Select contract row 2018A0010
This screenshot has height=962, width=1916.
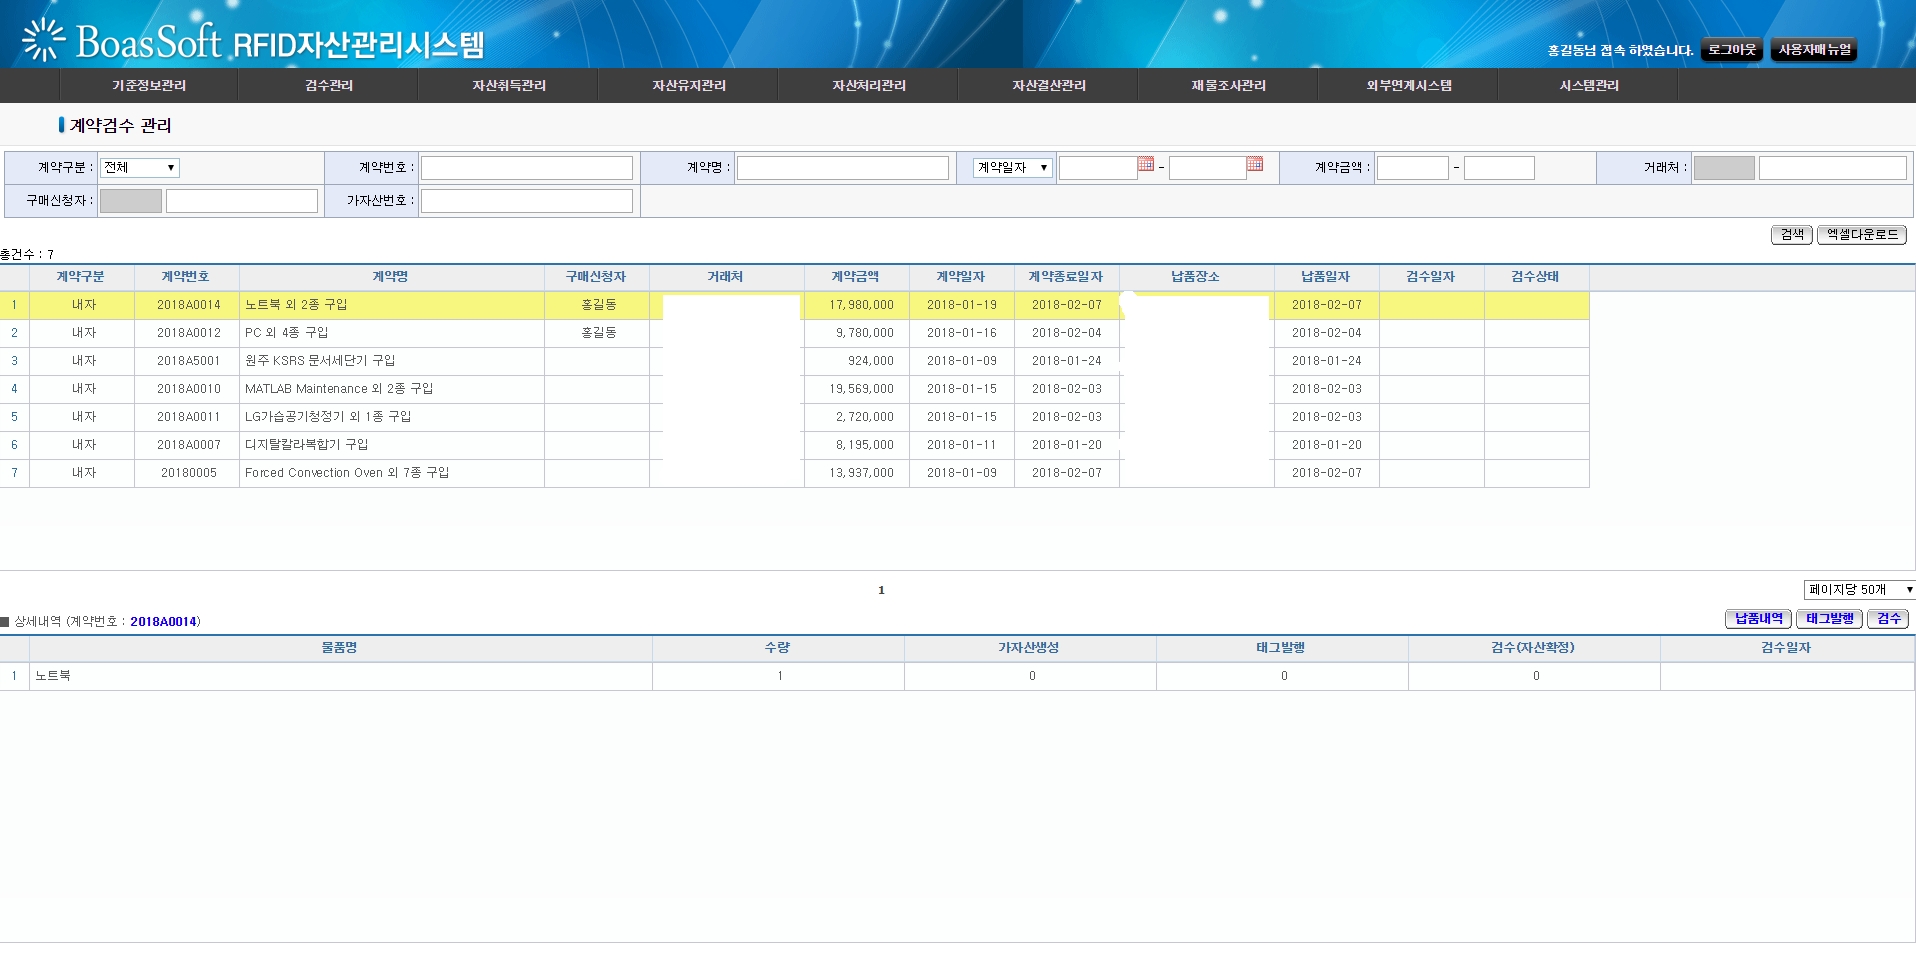tap(795, 389)
